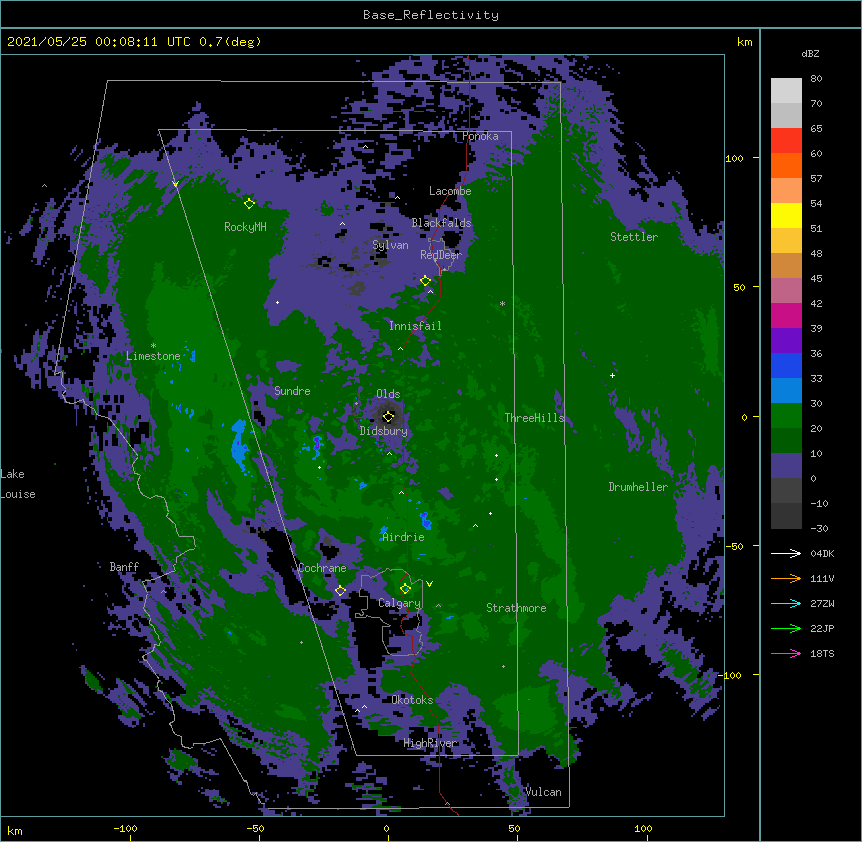Click the magenta 18TS arrow in legend
This screenshot has height=842, width=862.
click(x=786, y=653)
